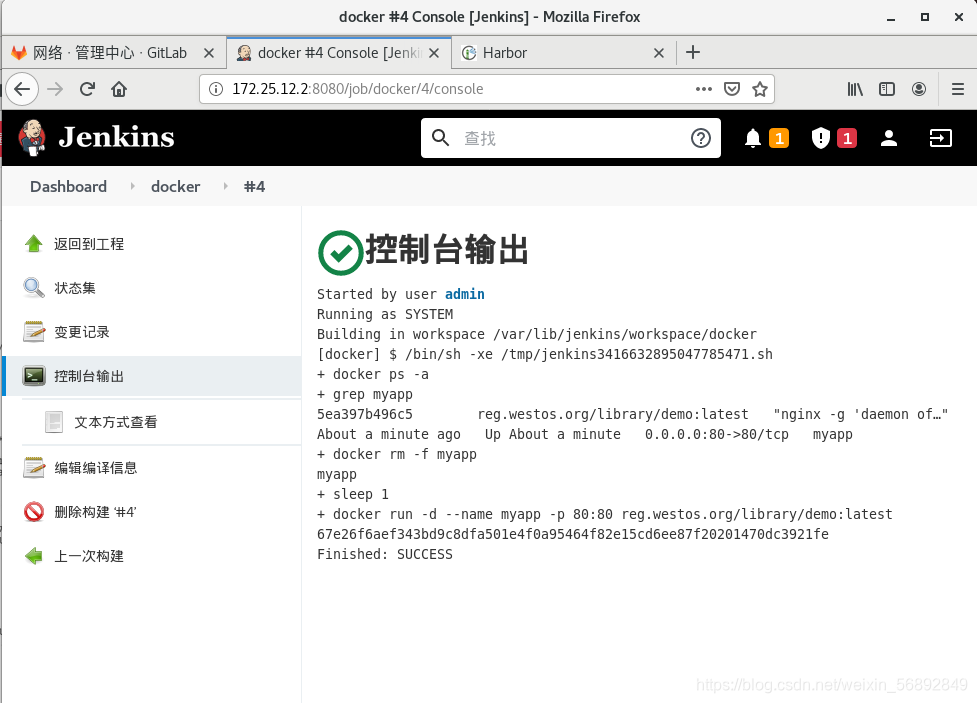Click the docker breadcrumb link

176,186
